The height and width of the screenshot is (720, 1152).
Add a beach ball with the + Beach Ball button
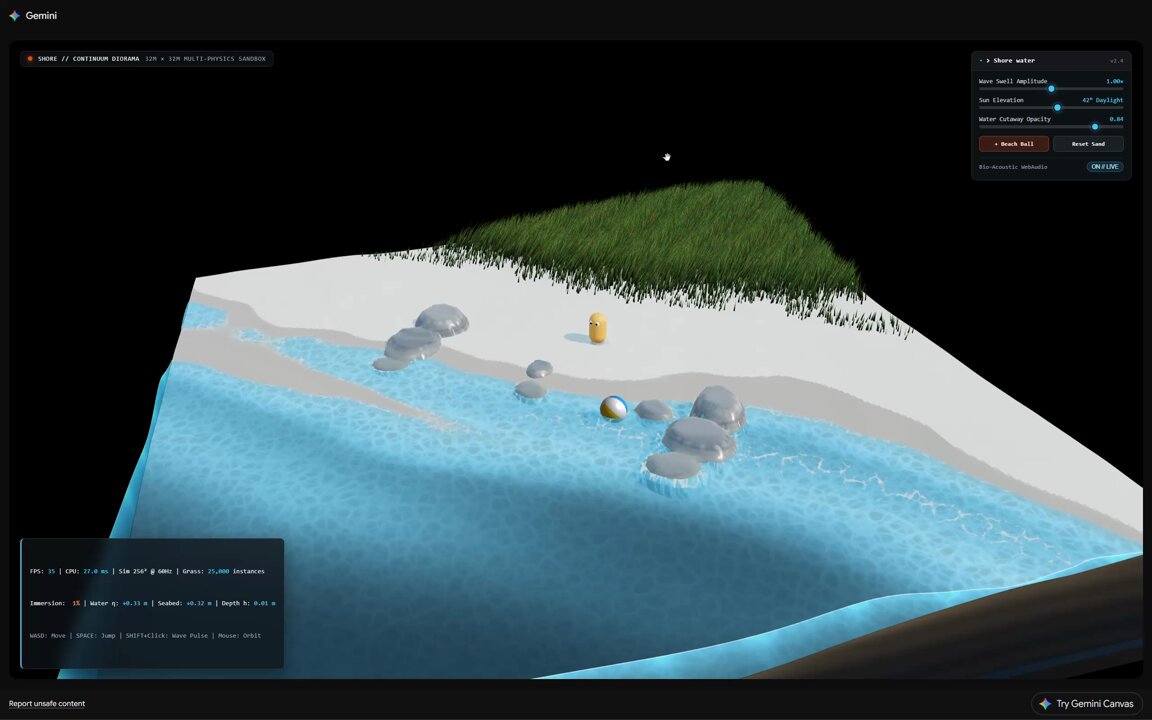(1013, 144)
